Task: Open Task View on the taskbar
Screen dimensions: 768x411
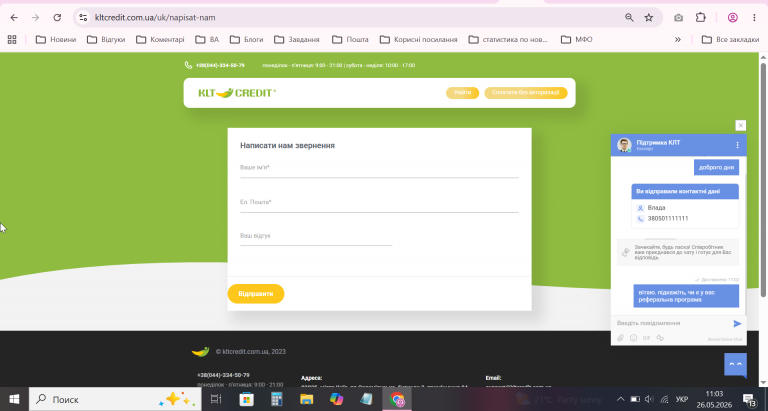Action: (216, 399)
